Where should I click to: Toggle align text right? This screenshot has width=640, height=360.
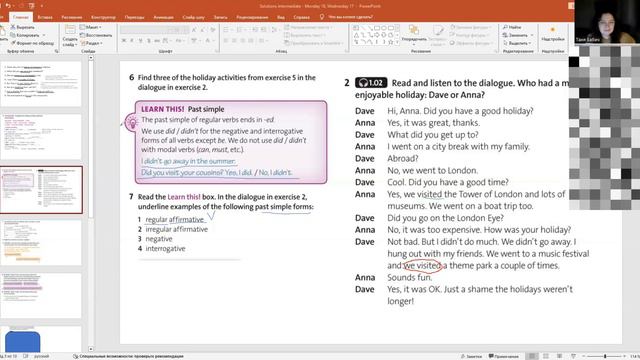click(242, 40)
